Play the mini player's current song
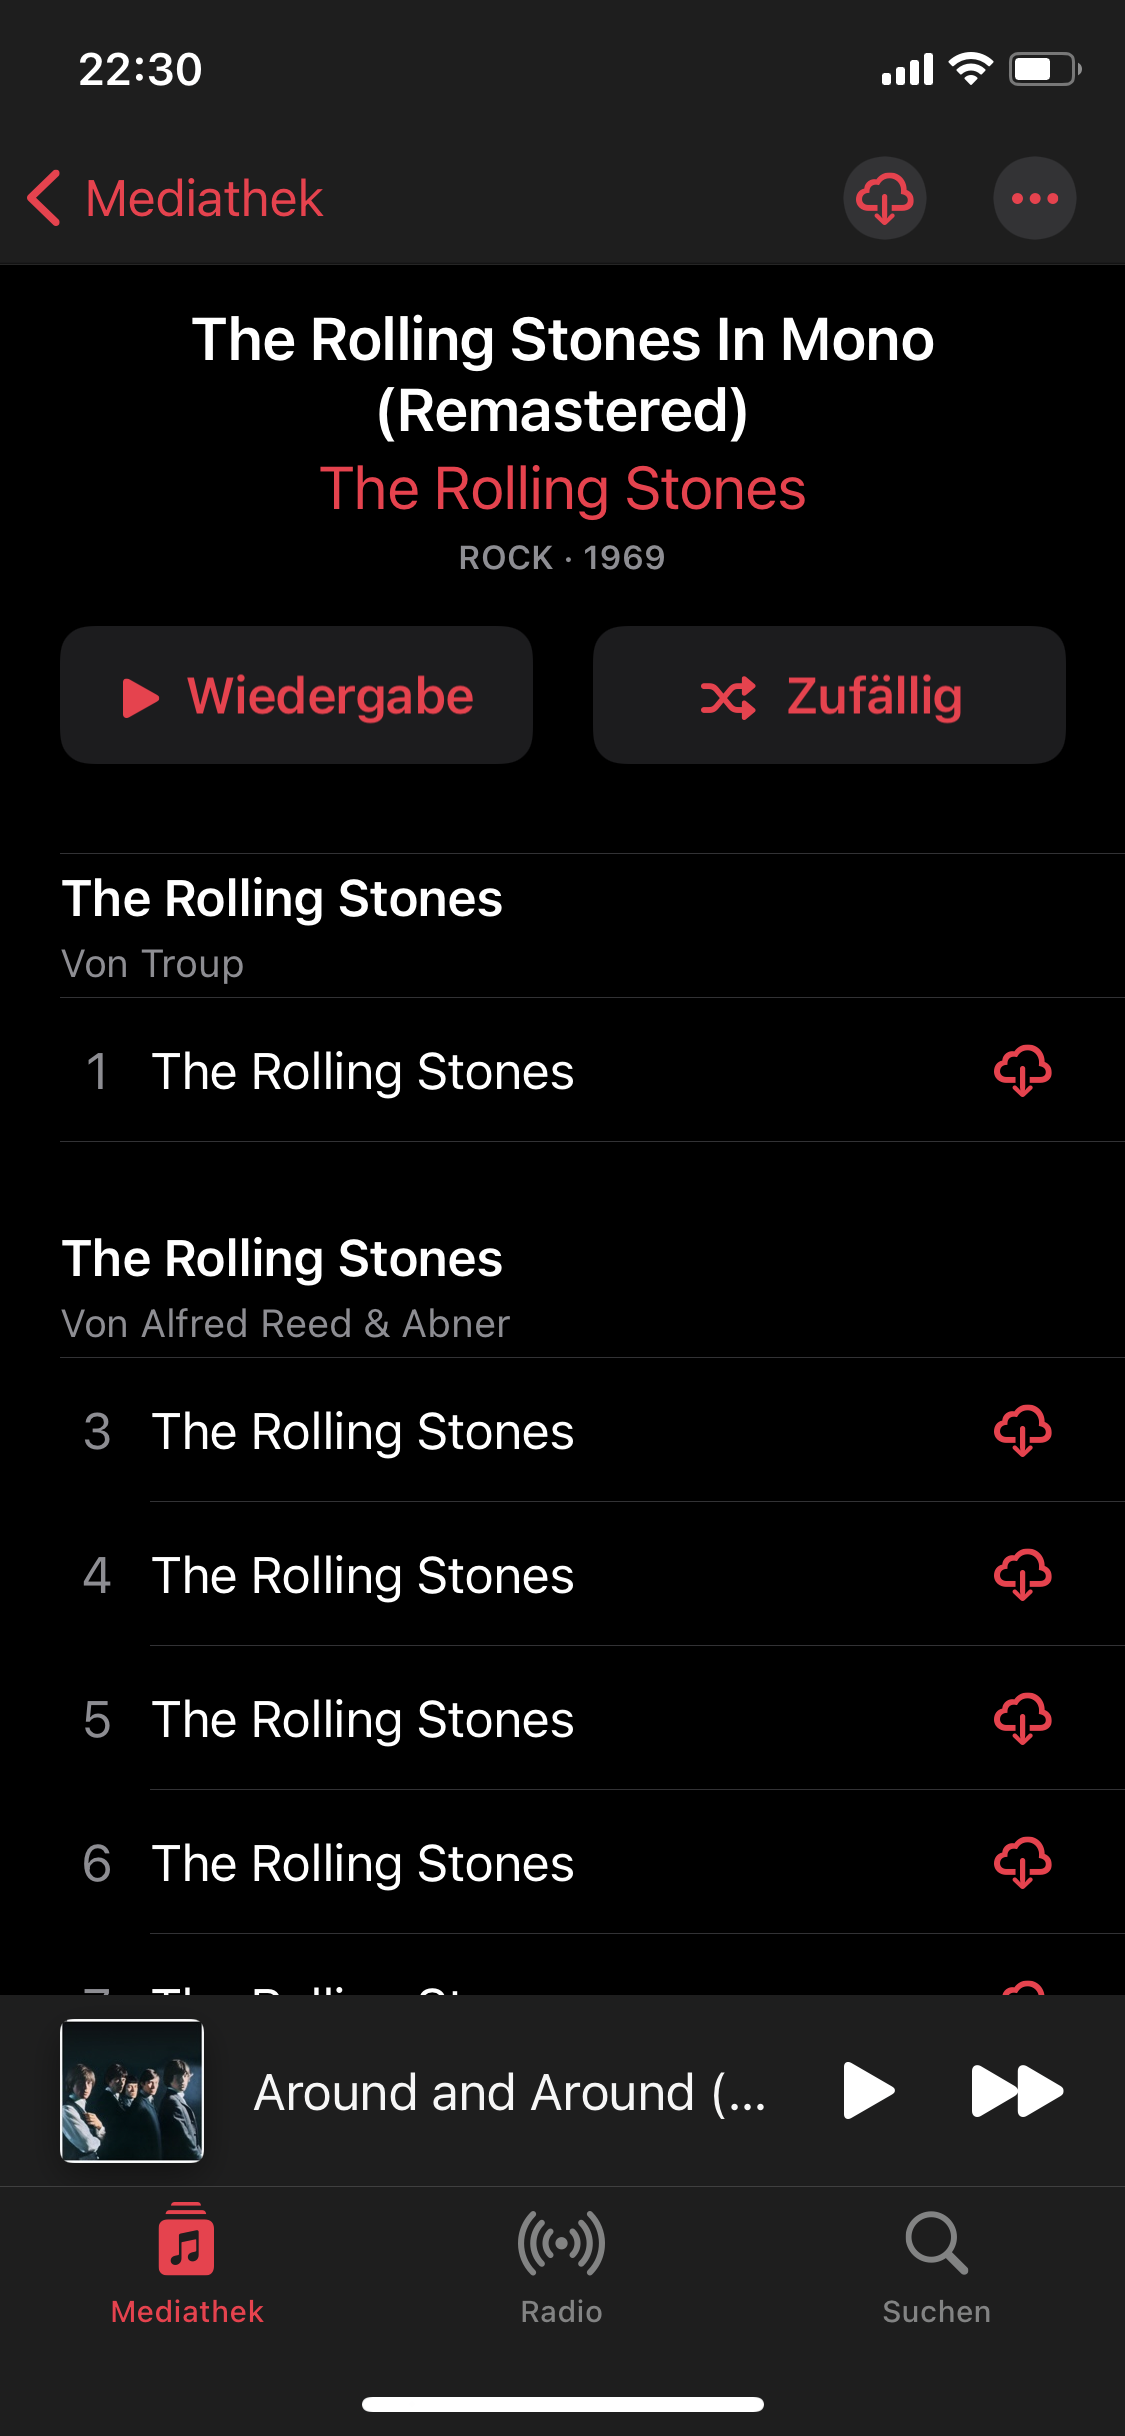The height and width of the screenshot is (2436, 1125). [868, 2091]
